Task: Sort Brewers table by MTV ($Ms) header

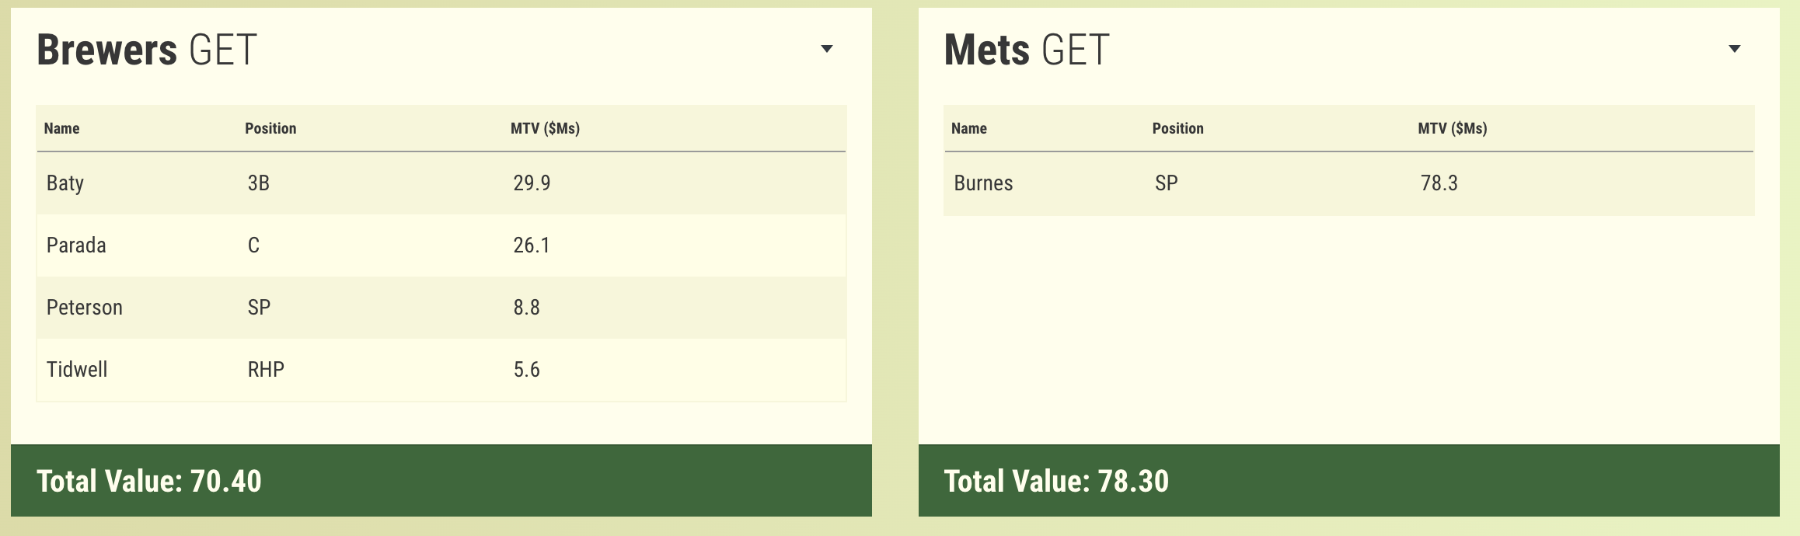Action: 545,129
